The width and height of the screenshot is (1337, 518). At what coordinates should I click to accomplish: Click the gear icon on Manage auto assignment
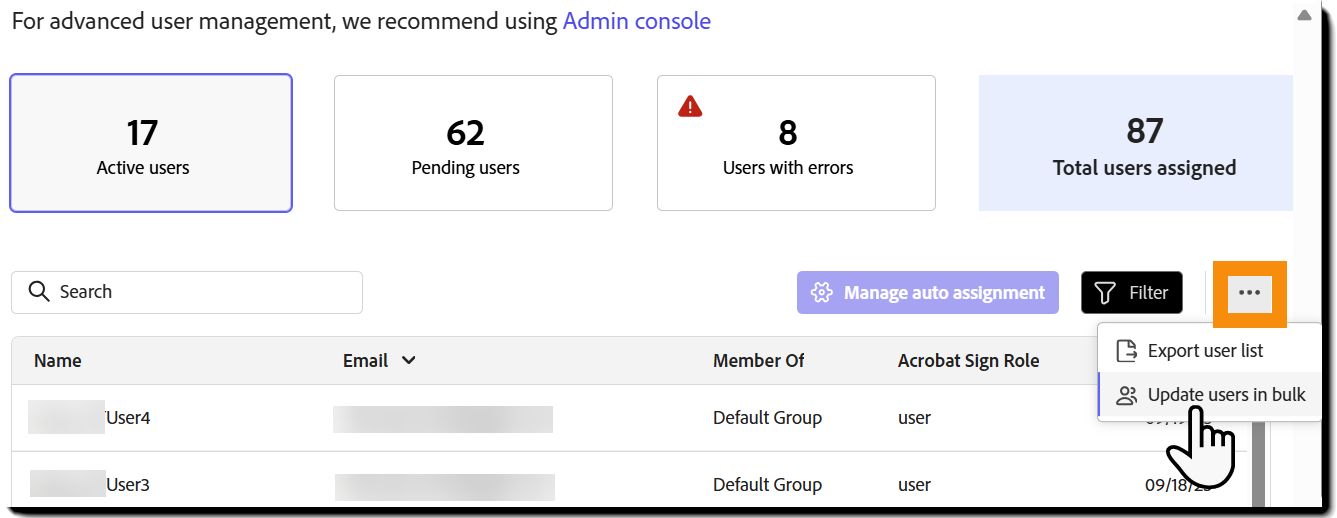coord(822,293)
